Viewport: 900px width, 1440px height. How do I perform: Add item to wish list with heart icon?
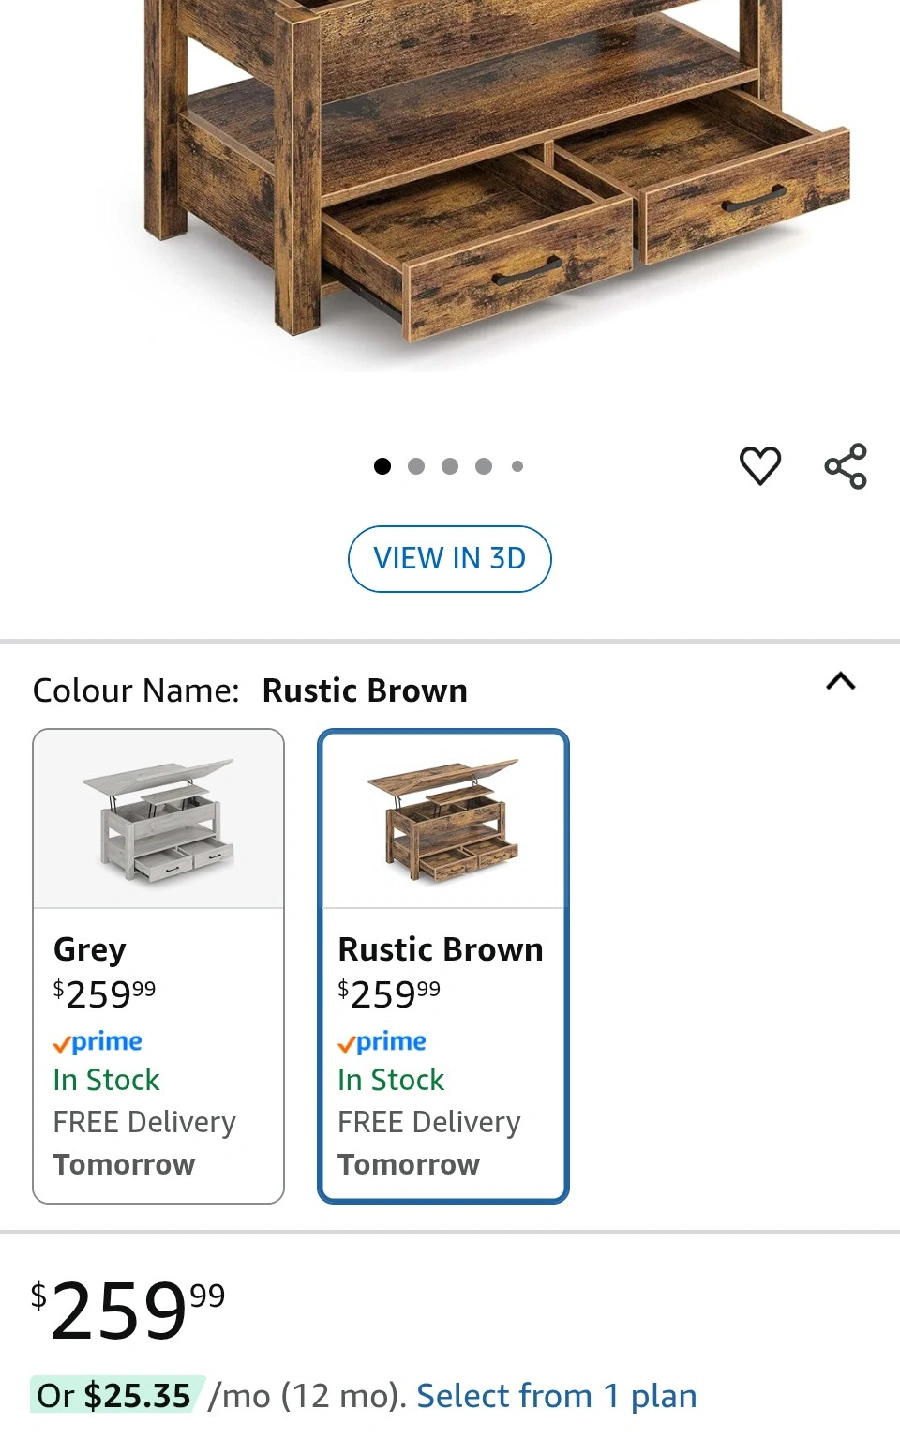pos(760,465)
